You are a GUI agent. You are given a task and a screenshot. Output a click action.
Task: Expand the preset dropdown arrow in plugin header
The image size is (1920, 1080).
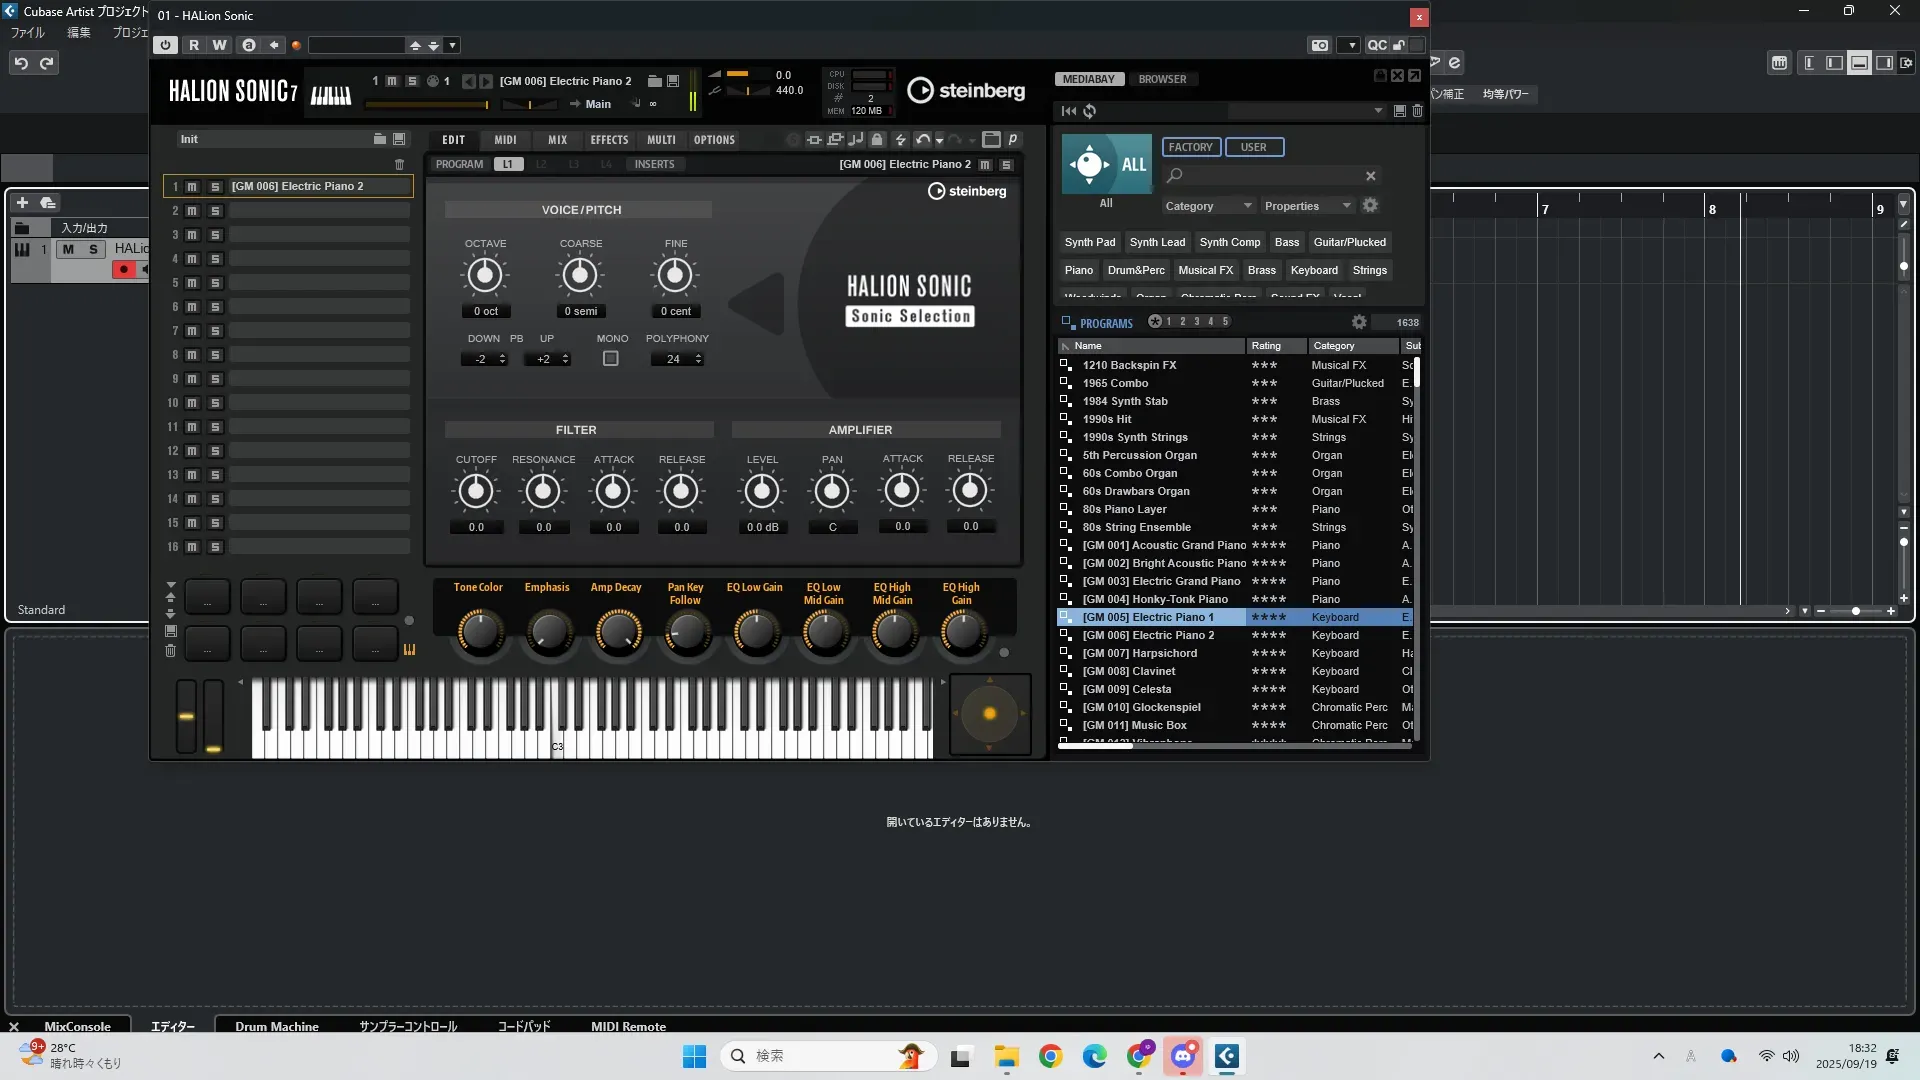coord(453,45)
